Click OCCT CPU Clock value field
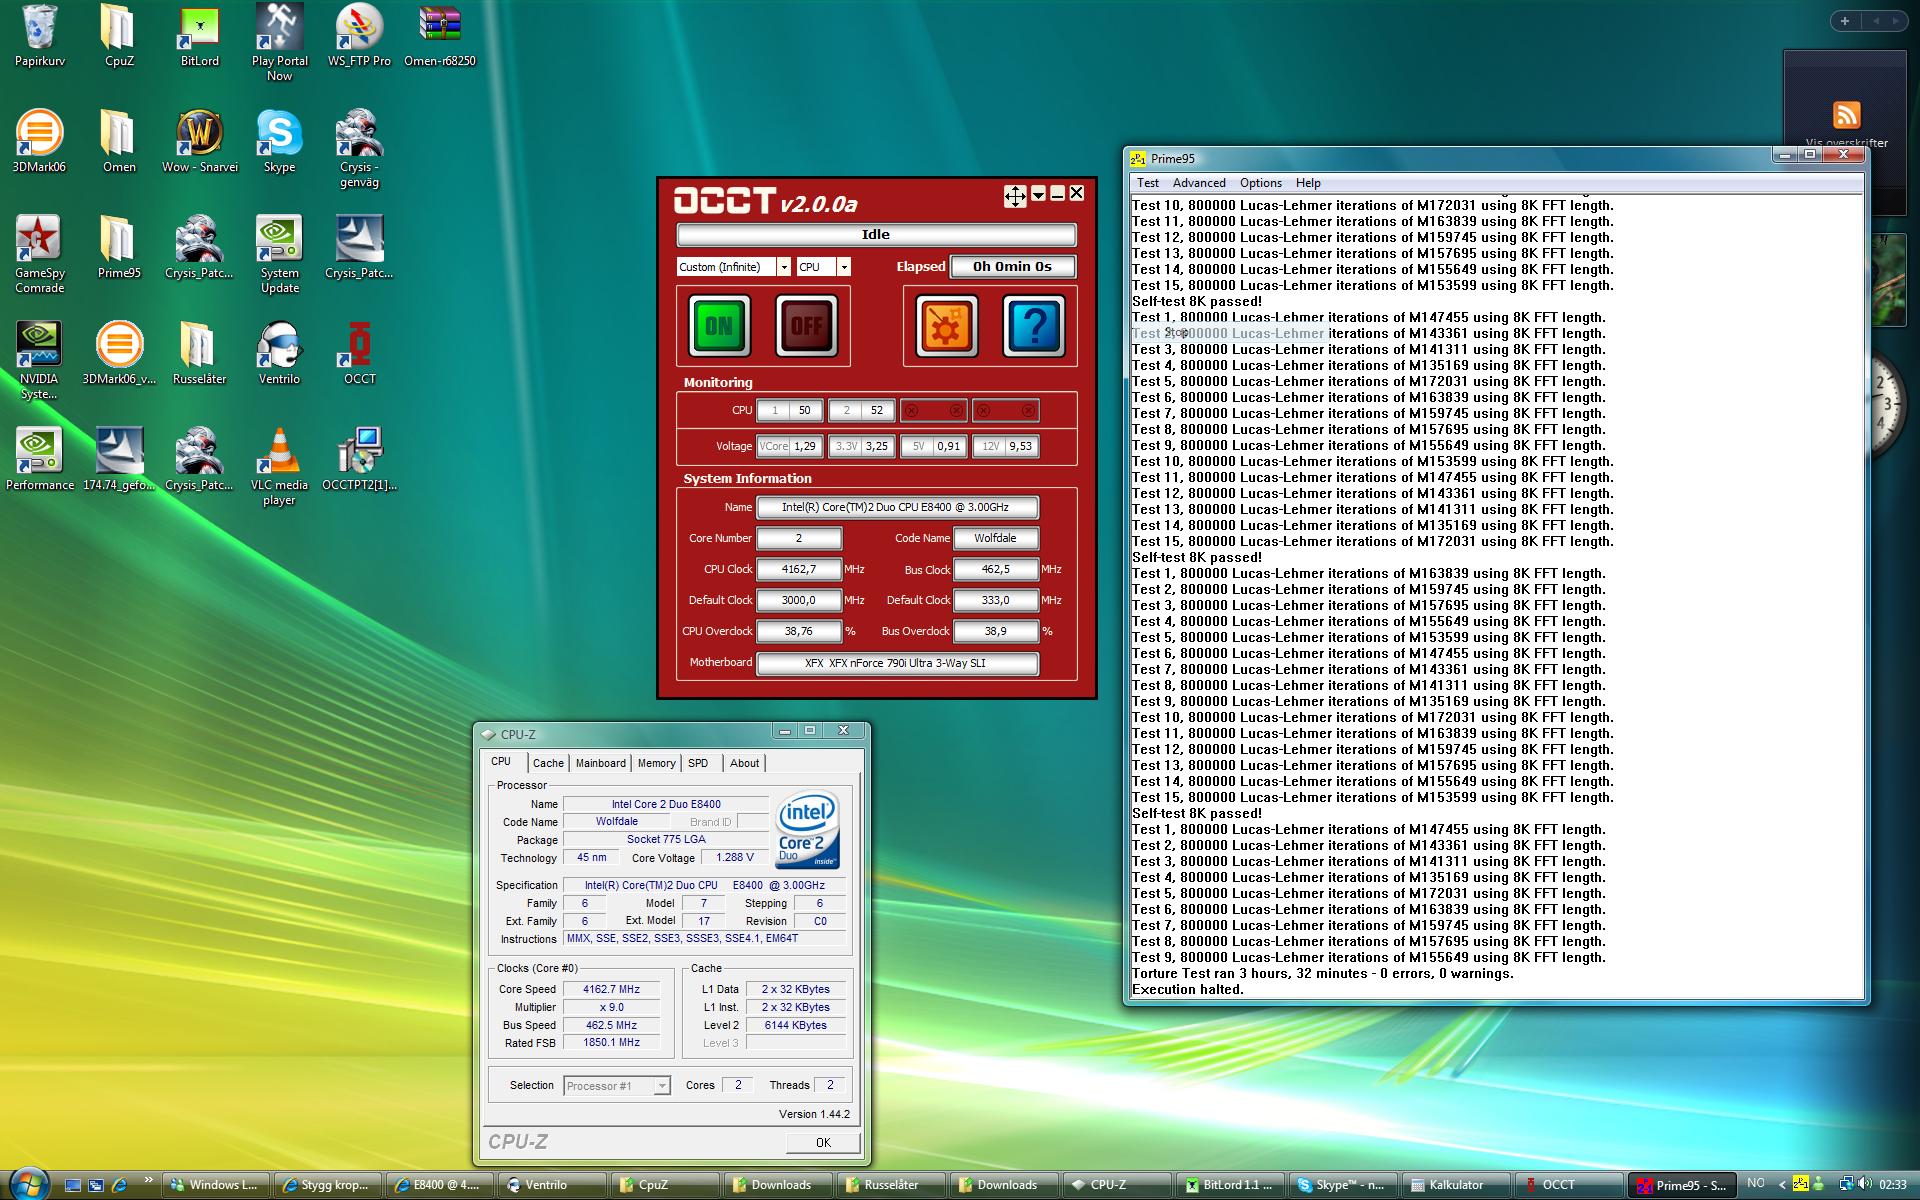 point(799,569)
